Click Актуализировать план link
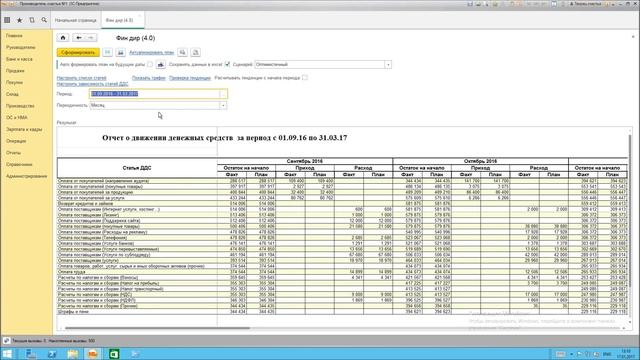Image resolution: width=640 pixels, height=360 pixels. coord(151,52)
